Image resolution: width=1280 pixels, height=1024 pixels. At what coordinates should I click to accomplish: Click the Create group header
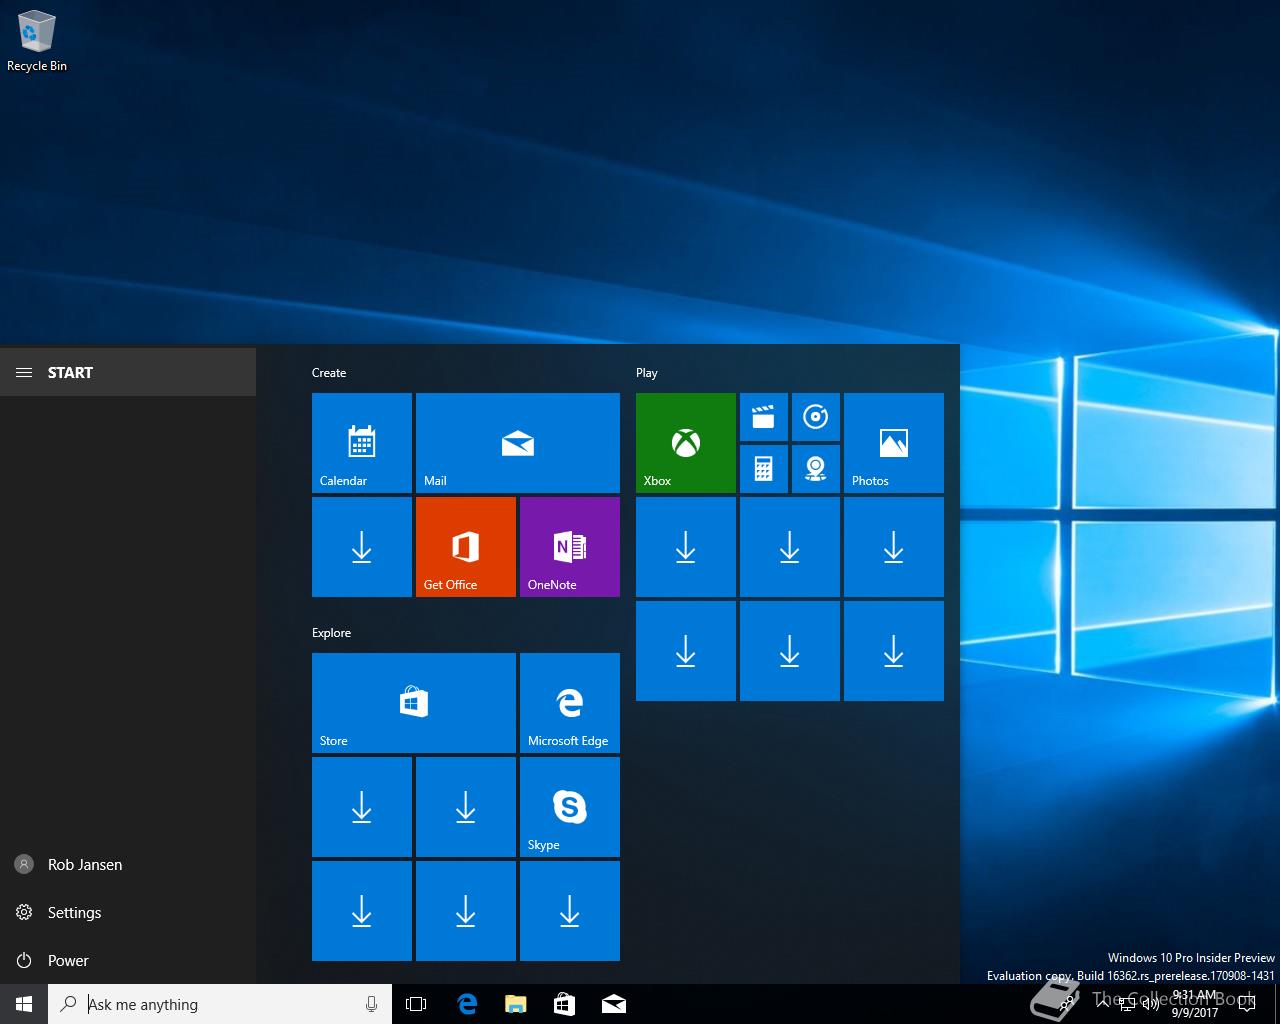pos(329,373)
